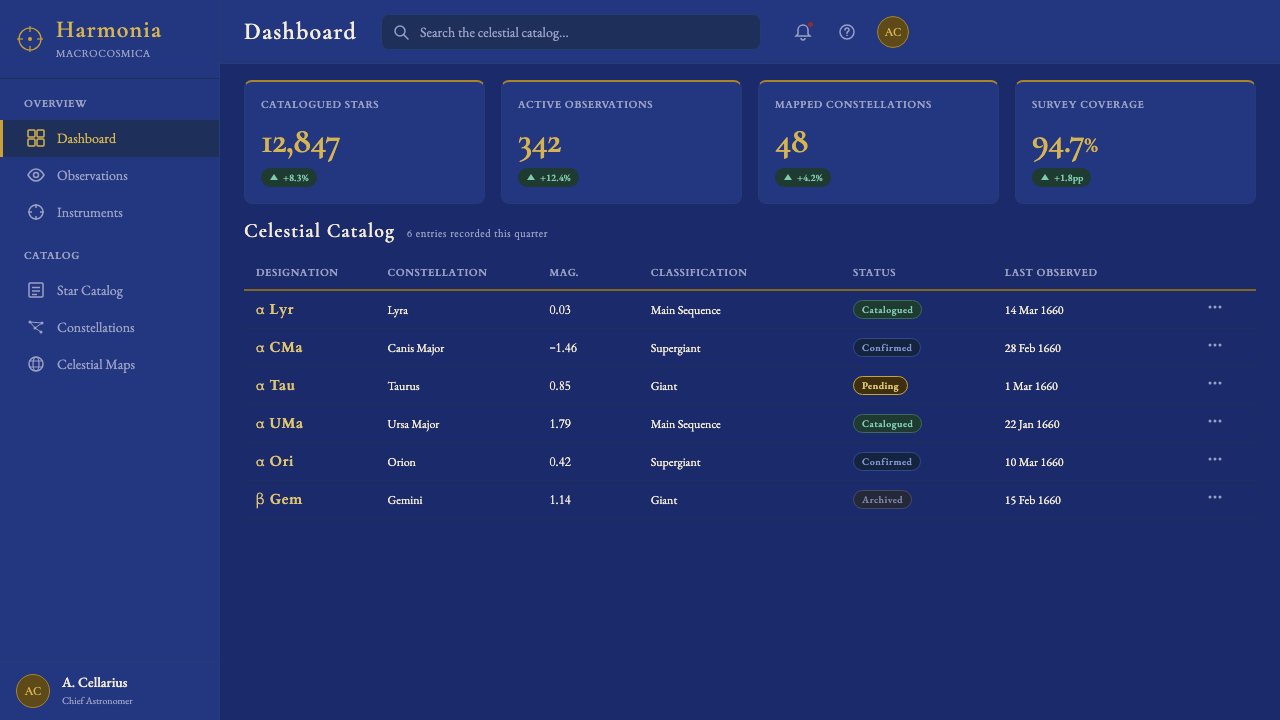Click the Constellations node icon

36,327
